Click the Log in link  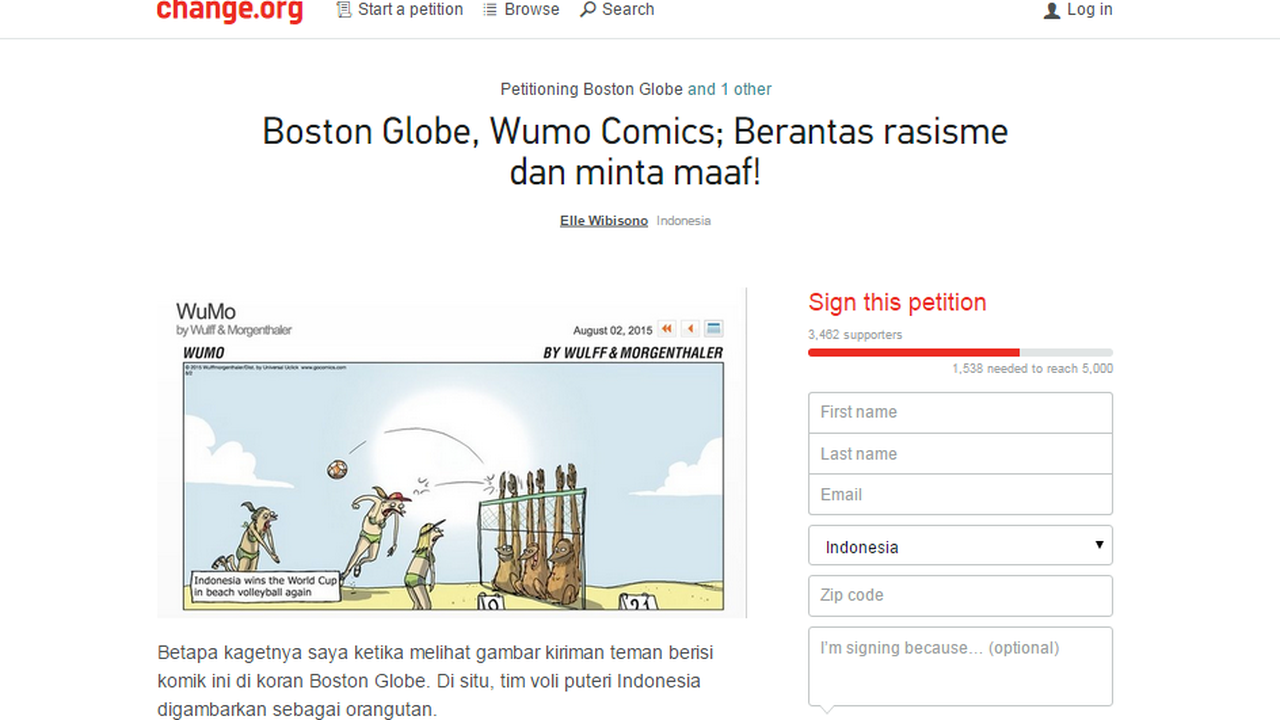click(x=1089, y=10)
